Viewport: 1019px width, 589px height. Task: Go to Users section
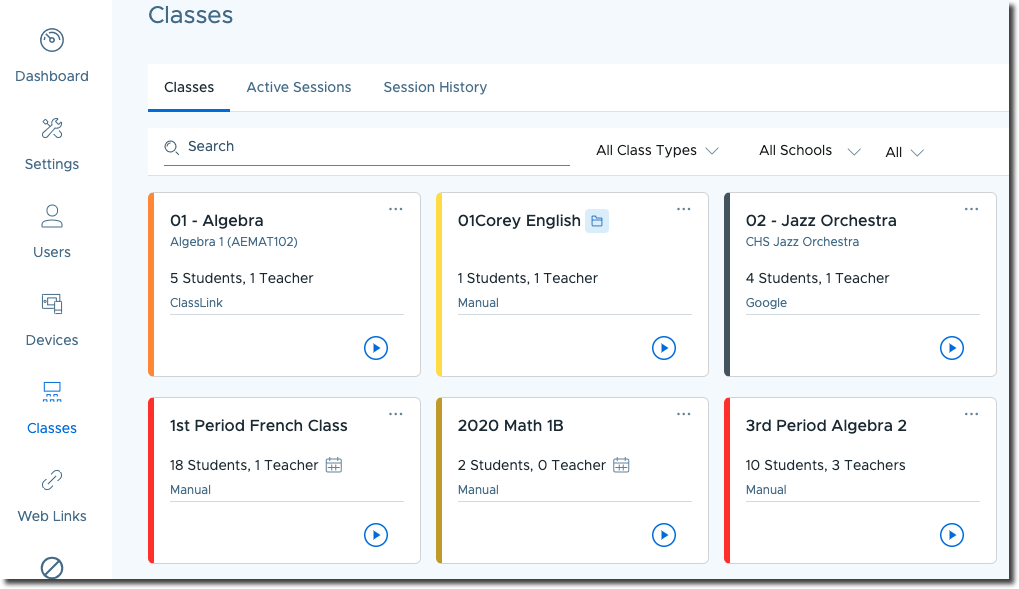52,232
